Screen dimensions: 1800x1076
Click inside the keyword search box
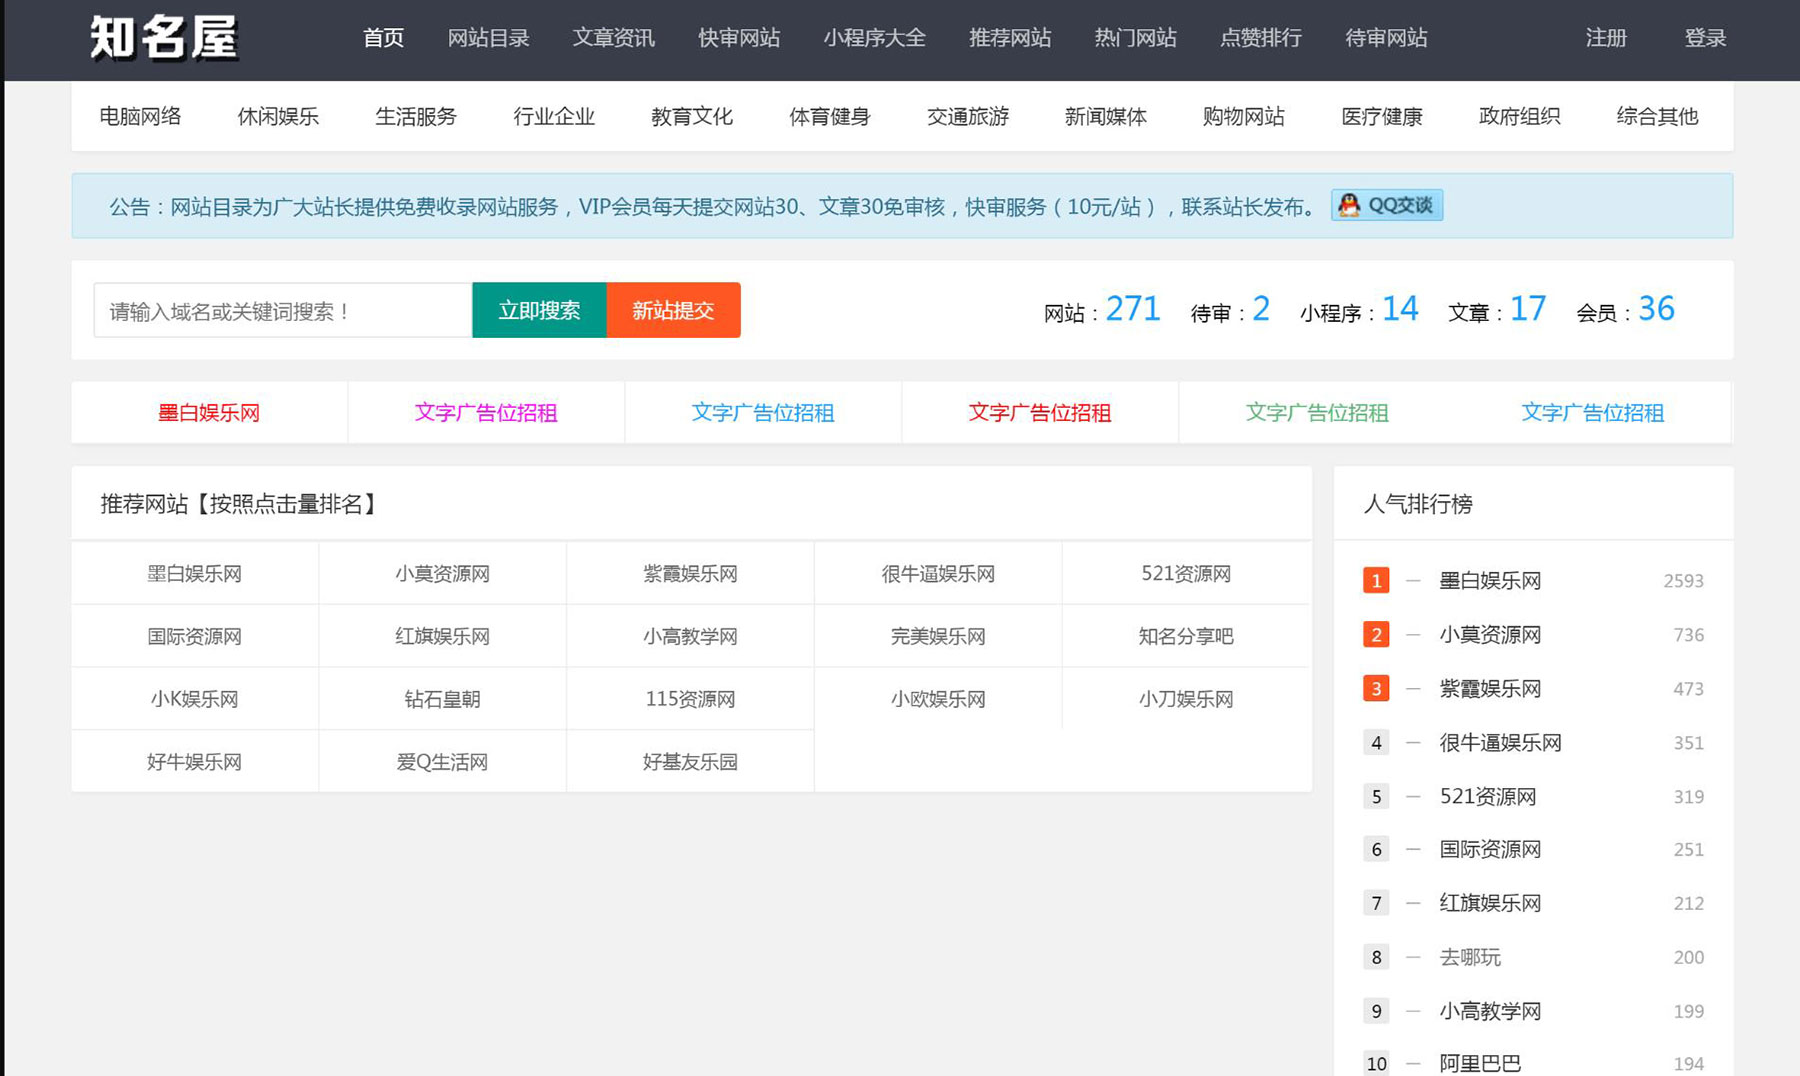(x=280, y=310)
